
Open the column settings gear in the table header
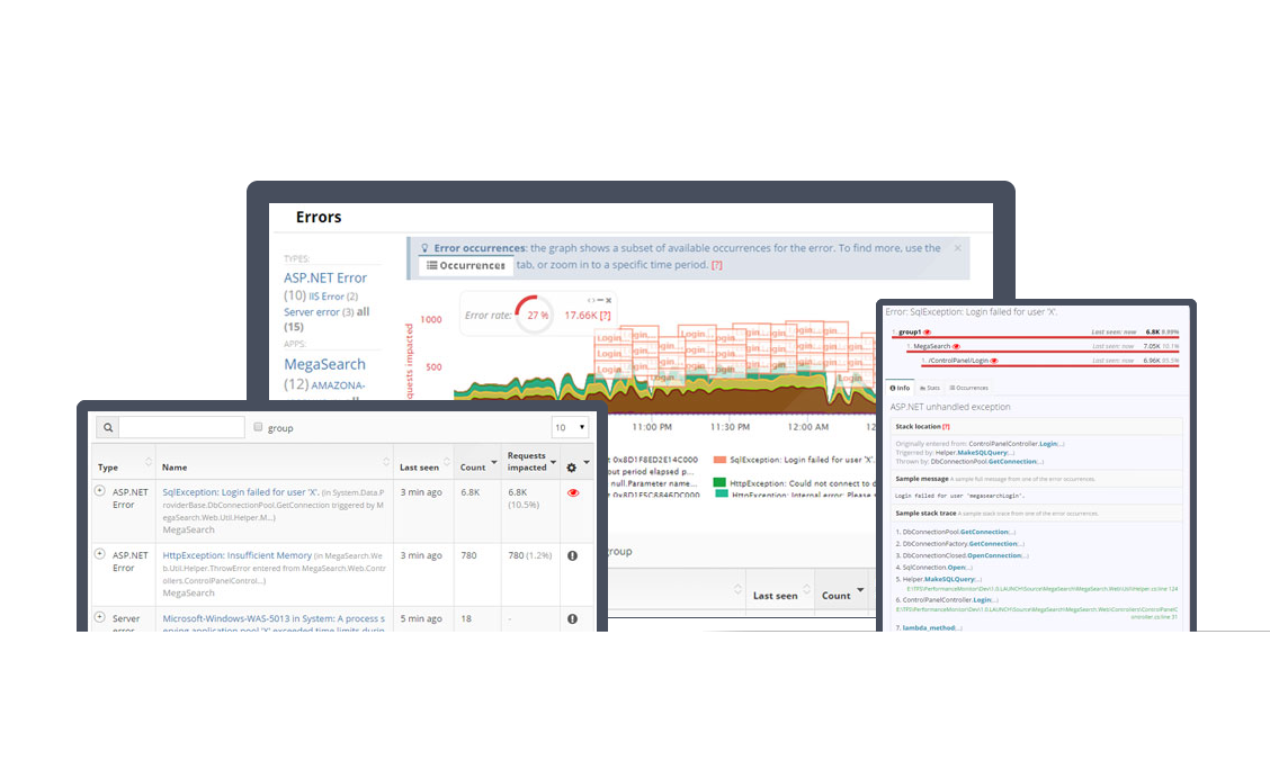pos(572,465)
